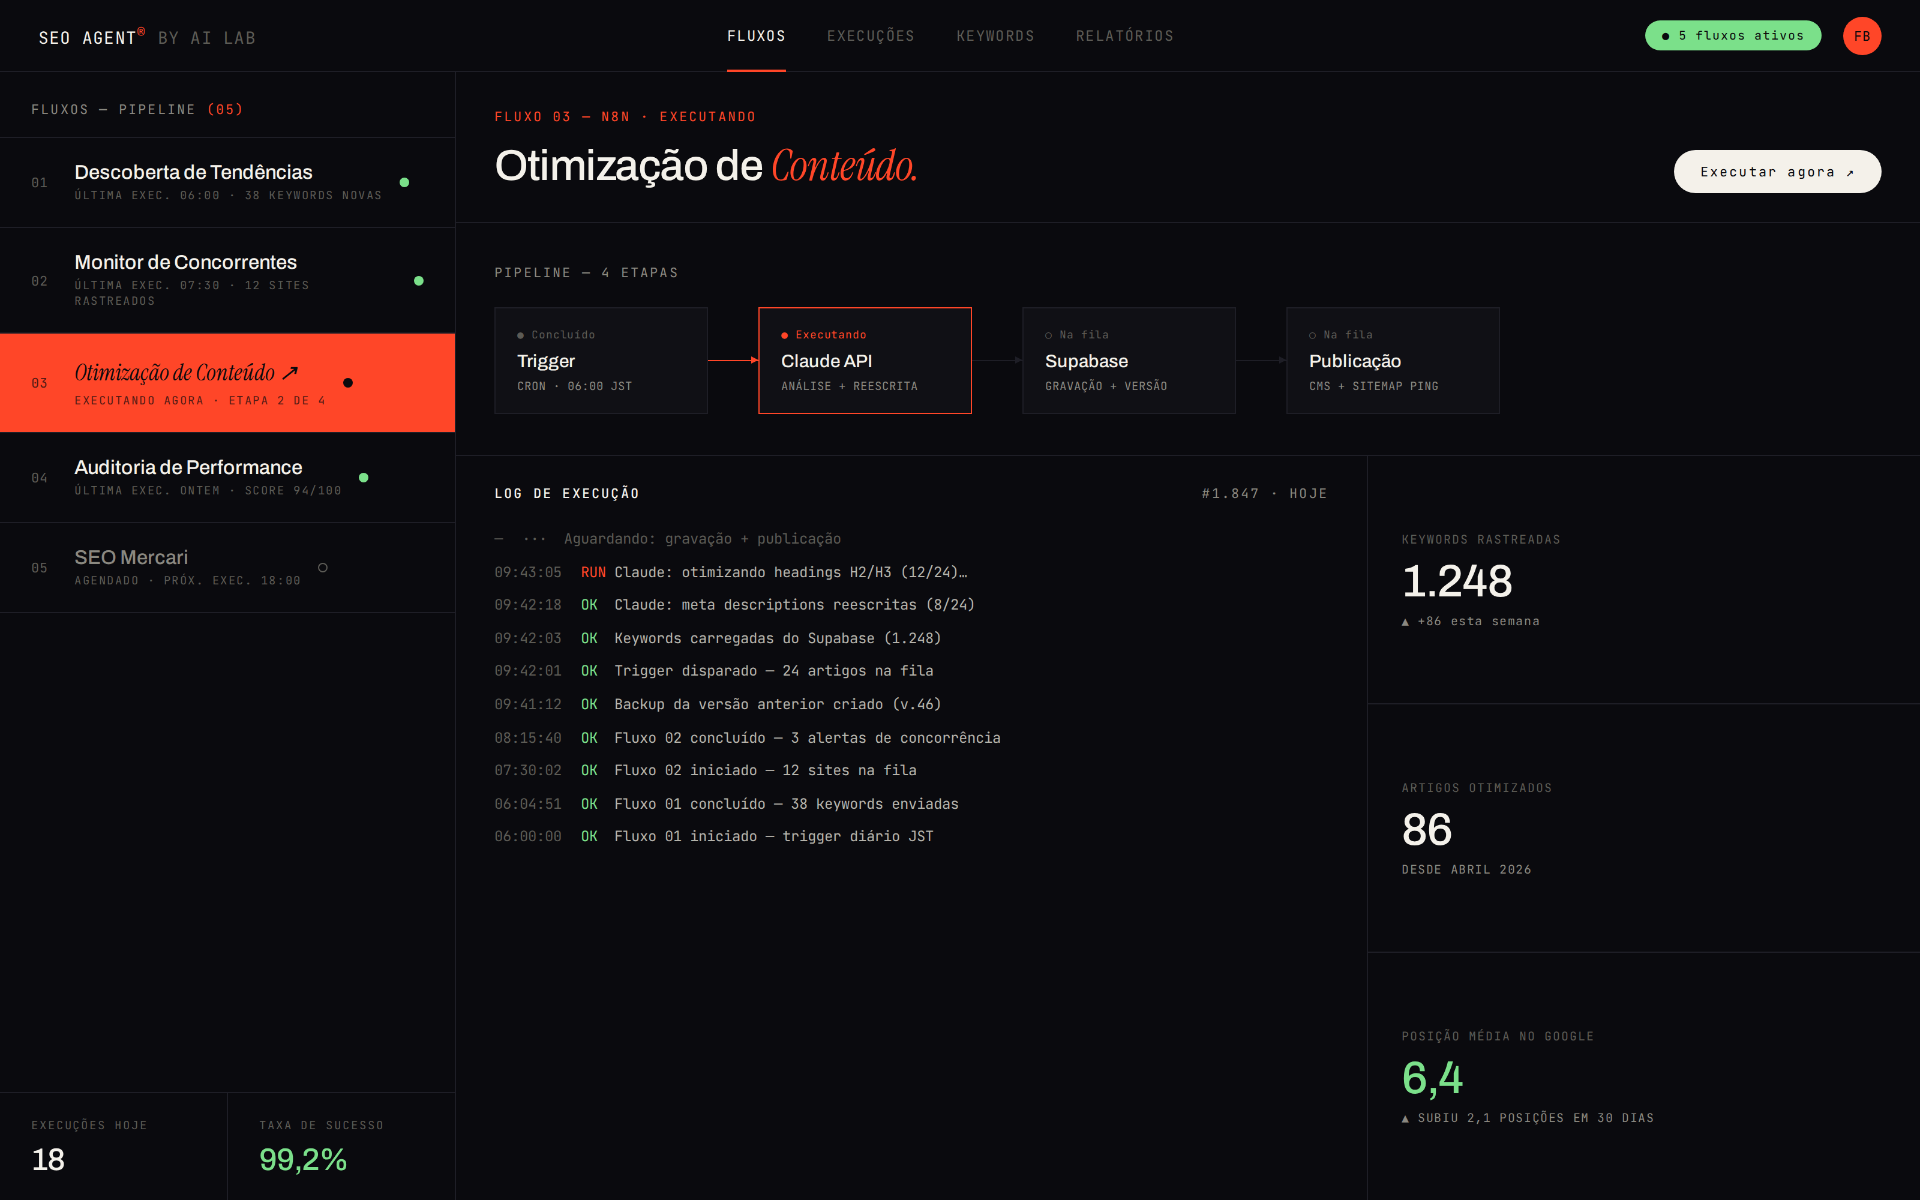Click the 5 fluxos ativos badge
This screenshot has height=1200, width=1920.
tap(1732, 35)
